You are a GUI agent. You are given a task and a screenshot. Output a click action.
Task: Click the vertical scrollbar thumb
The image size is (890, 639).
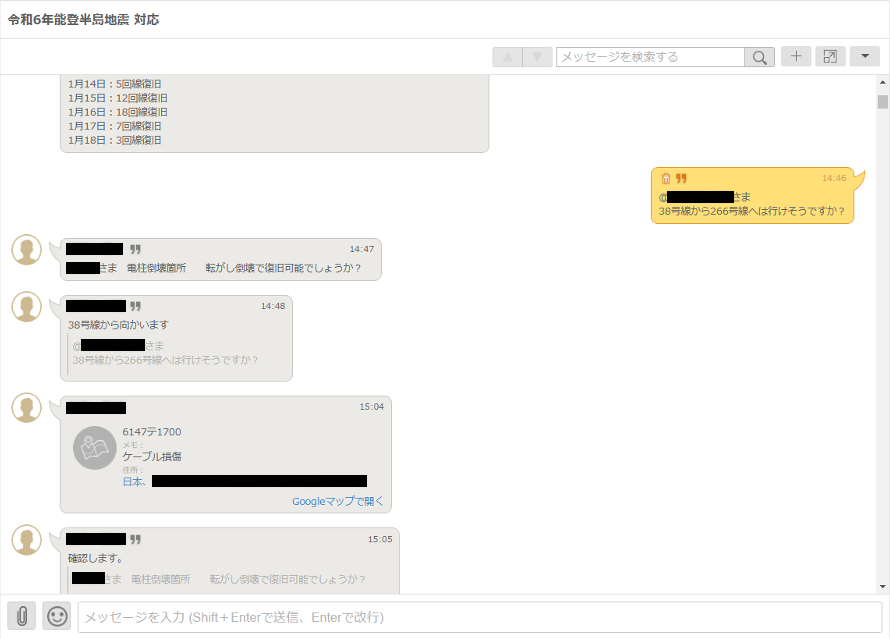[883, 102]
